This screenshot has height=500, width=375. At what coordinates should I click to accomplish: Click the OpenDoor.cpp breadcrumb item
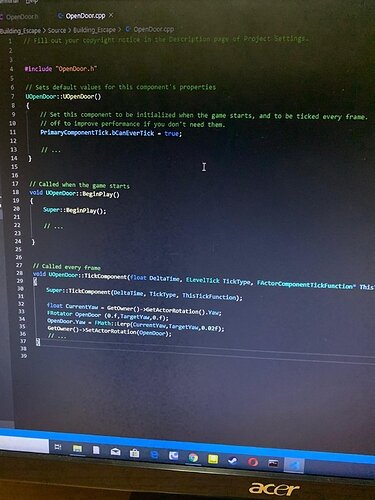[x=153, y=29]
